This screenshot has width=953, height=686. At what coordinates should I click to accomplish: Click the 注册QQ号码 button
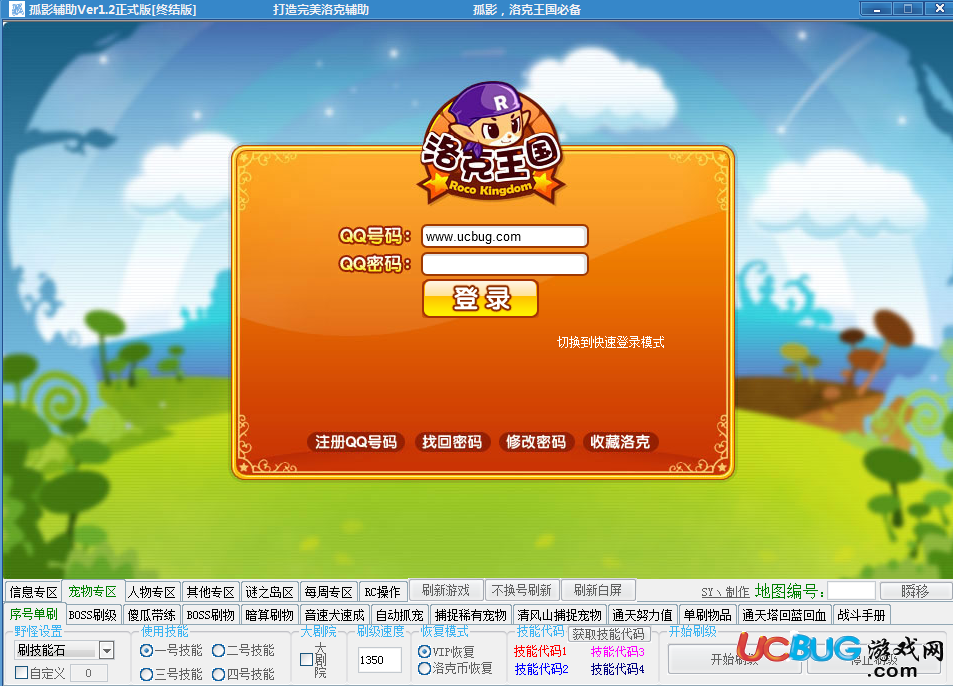pos(356,442)
